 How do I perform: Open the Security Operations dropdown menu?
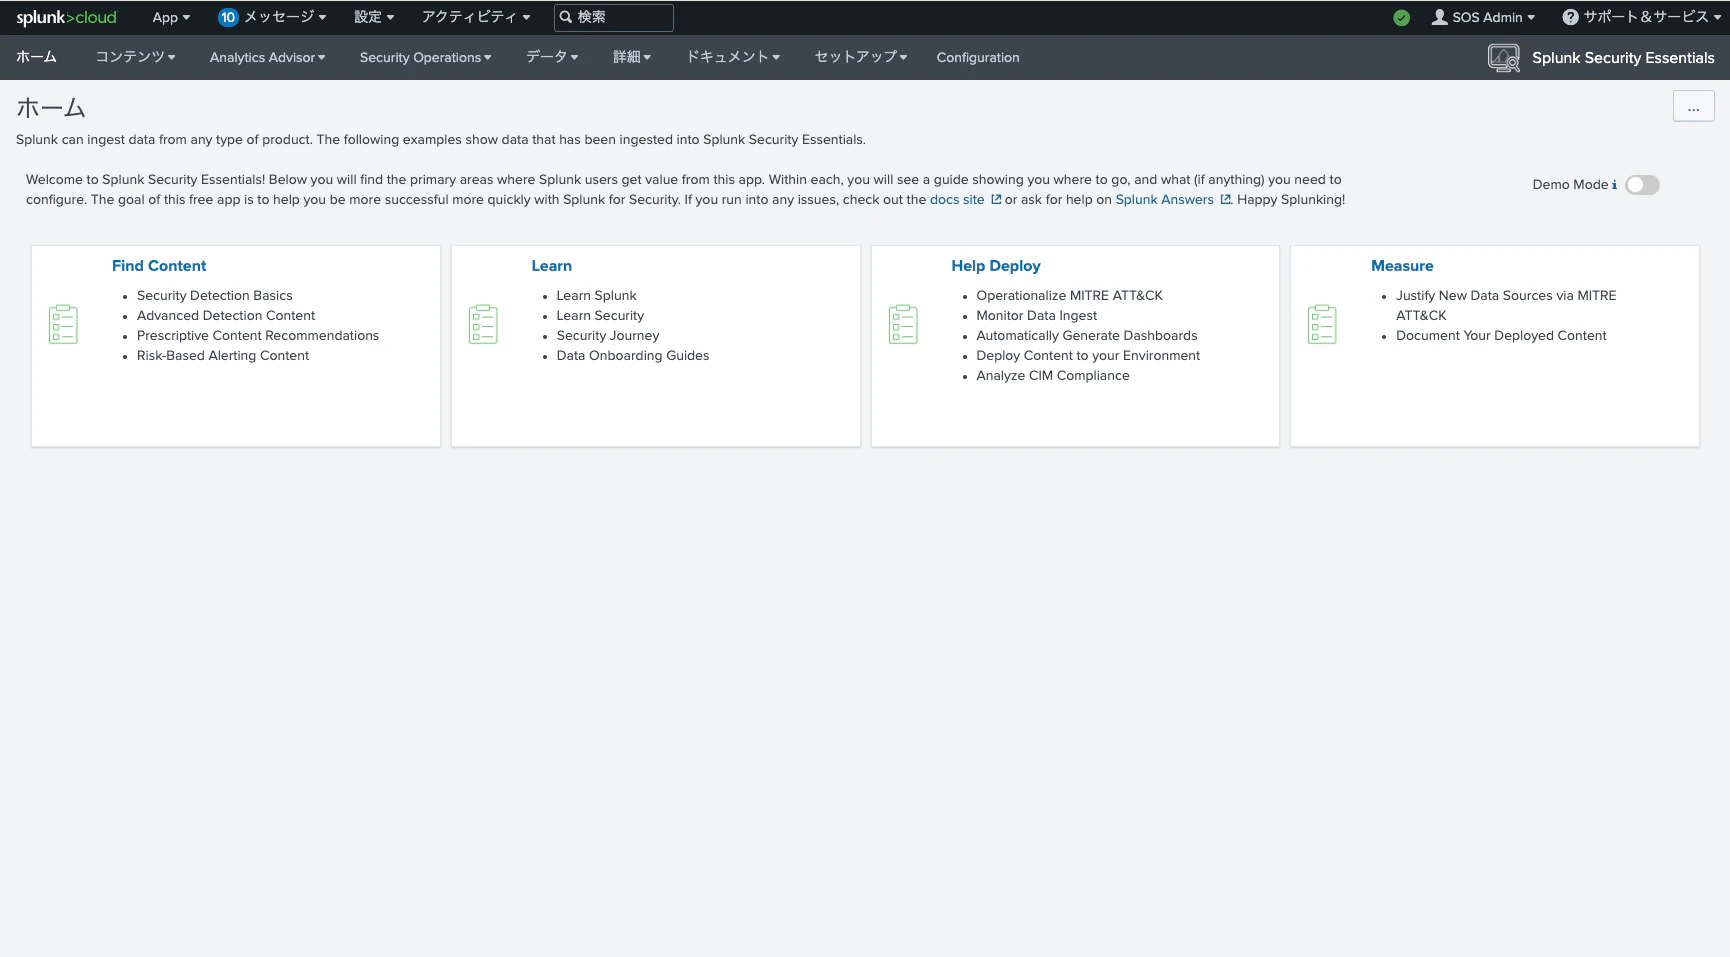coord(425,57)
